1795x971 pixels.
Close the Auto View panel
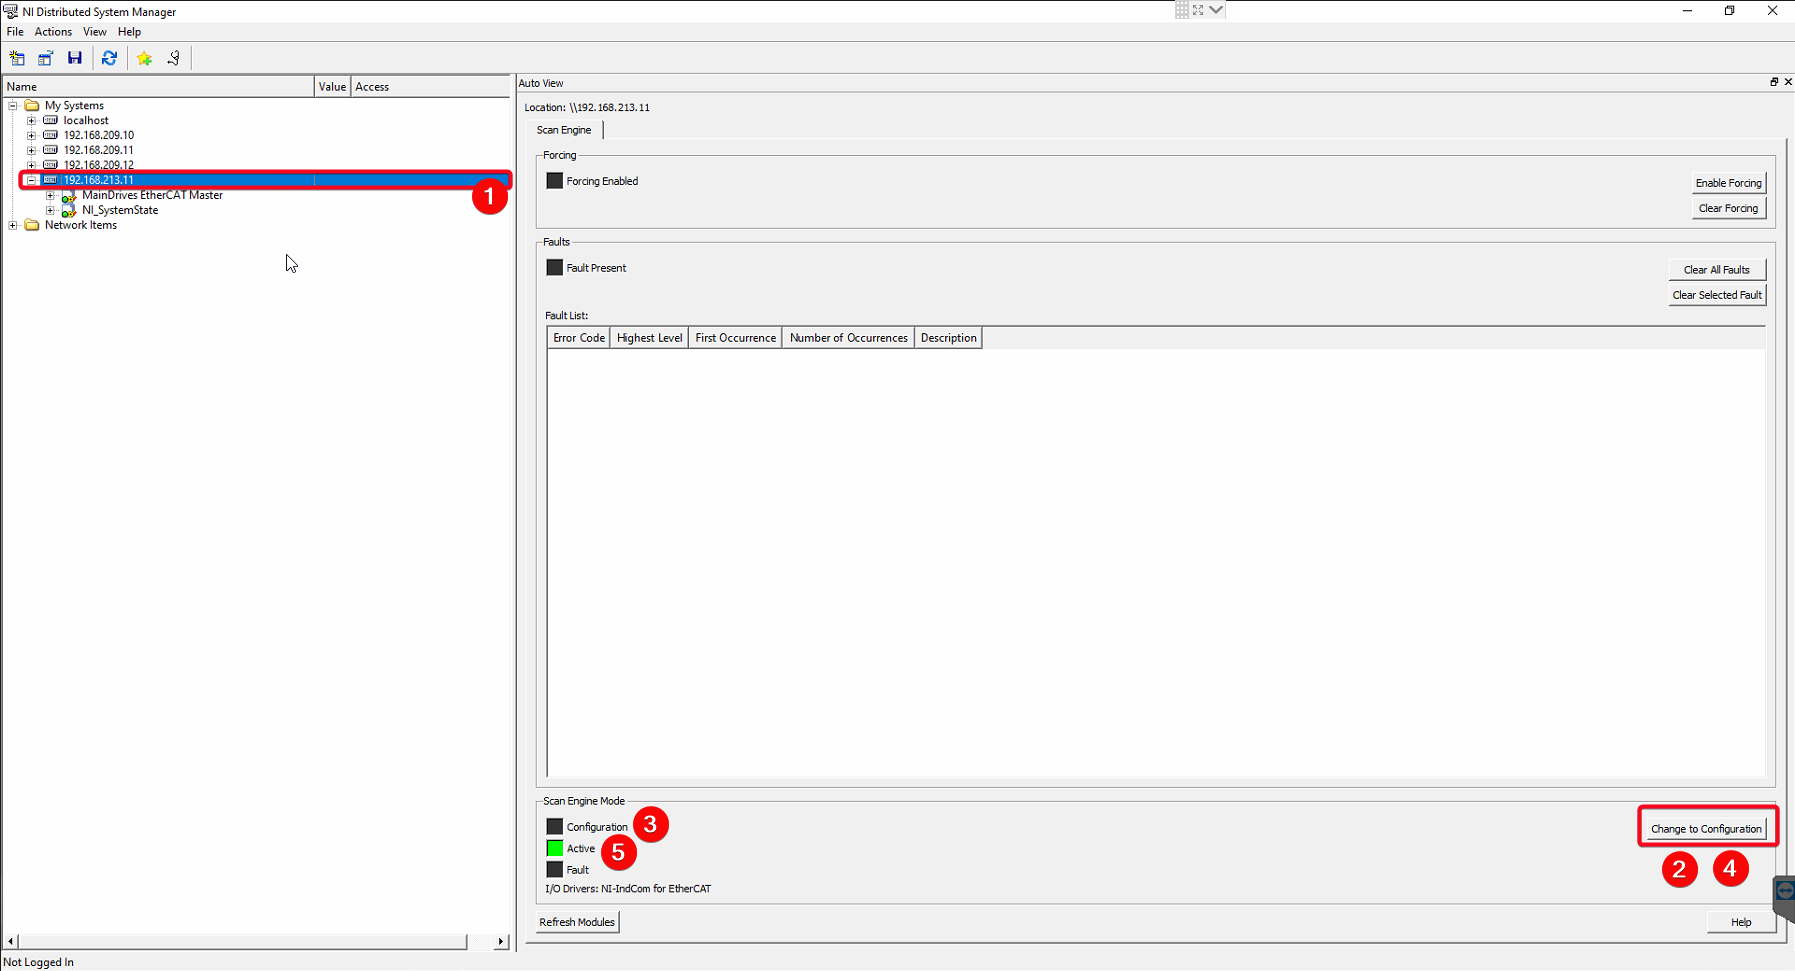(1788, 82)
